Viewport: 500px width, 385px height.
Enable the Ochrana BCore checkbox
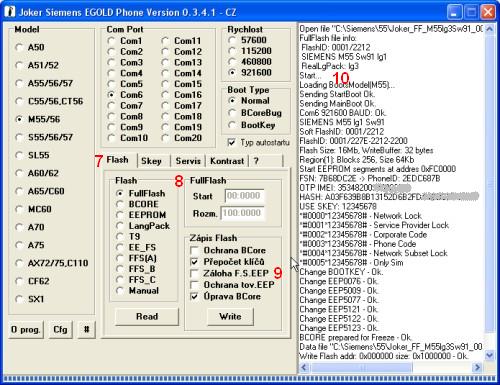pos(194,250)
